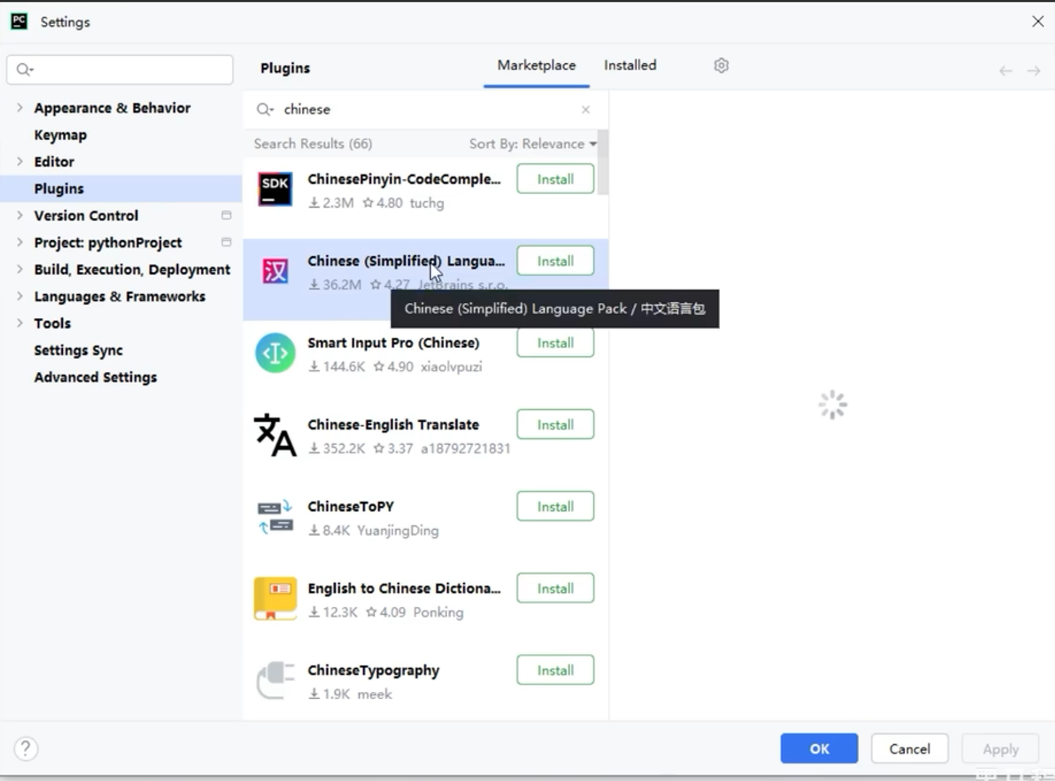1055x781 pixels.
Task: Select Keymap in settings tree
Action: pos(61,135)
